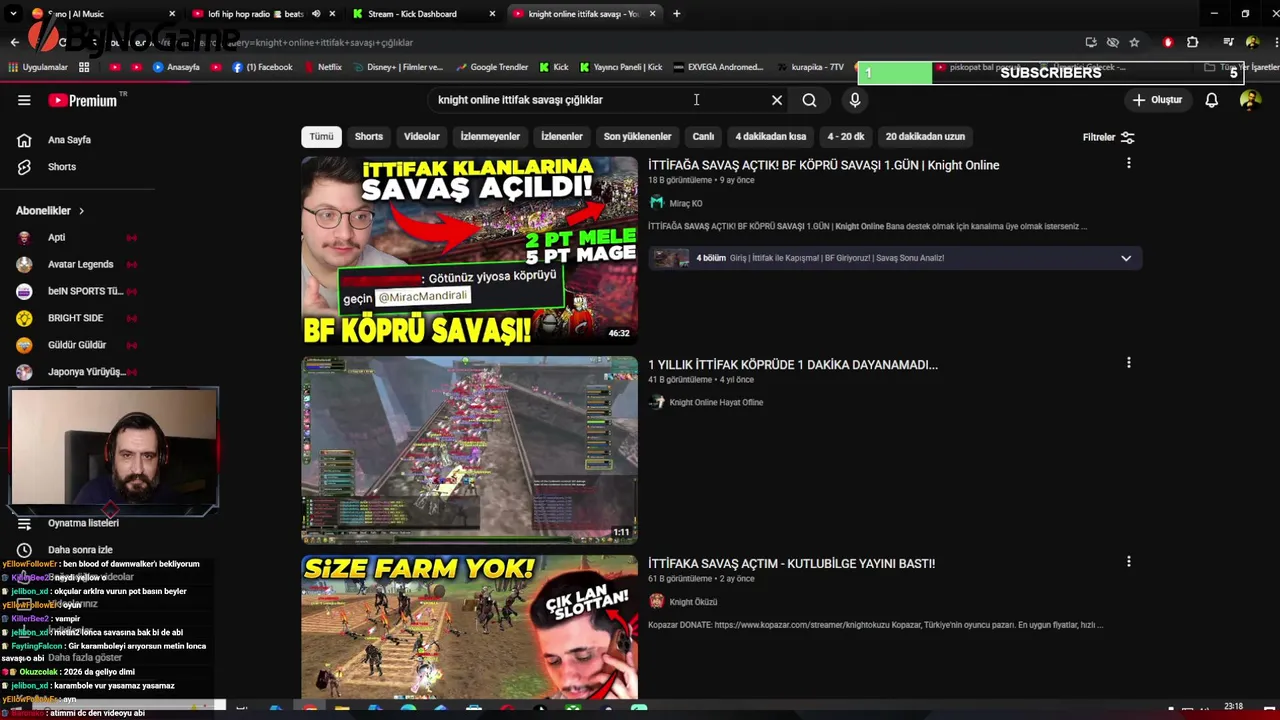Open the SiZE FARM YOK video thumbnail

point(469,627)
